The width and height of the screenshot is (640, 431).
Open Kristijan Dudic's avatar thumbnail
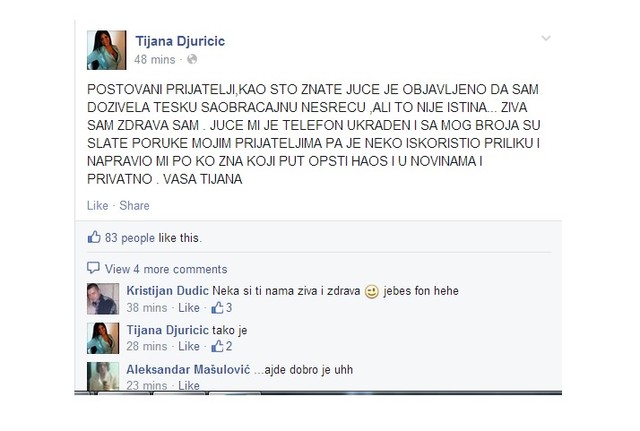point(103,299)
